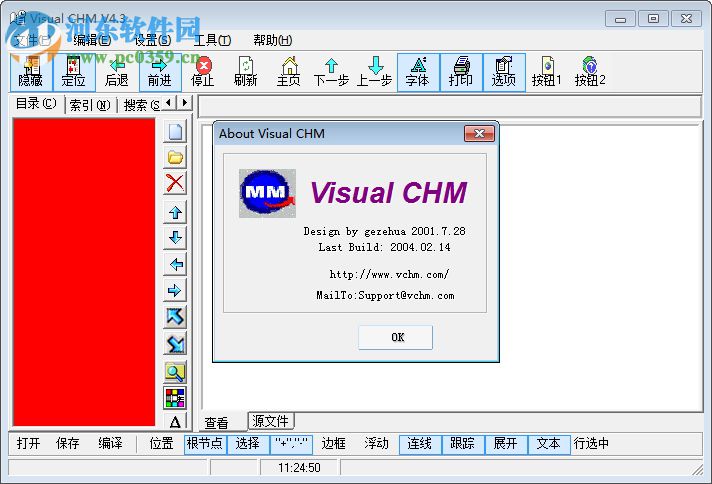Click the diagonal up-left arrow icon
This screenshot has height=484, width=712.
(x=175, y=317)
